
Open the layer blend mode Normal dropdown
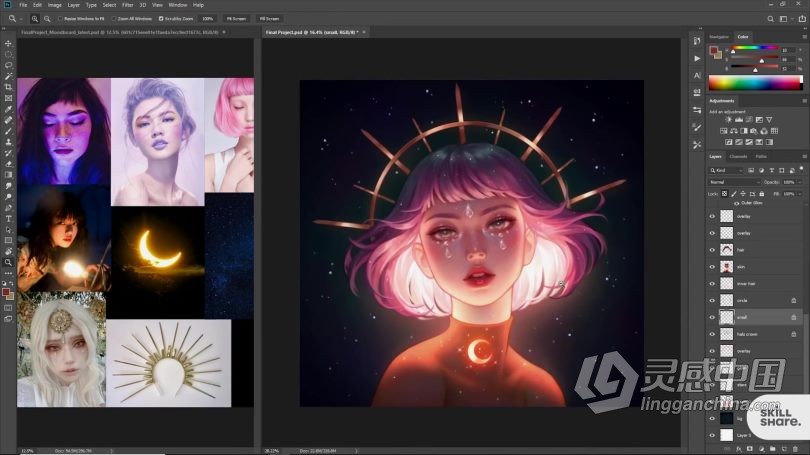point(734,182)
